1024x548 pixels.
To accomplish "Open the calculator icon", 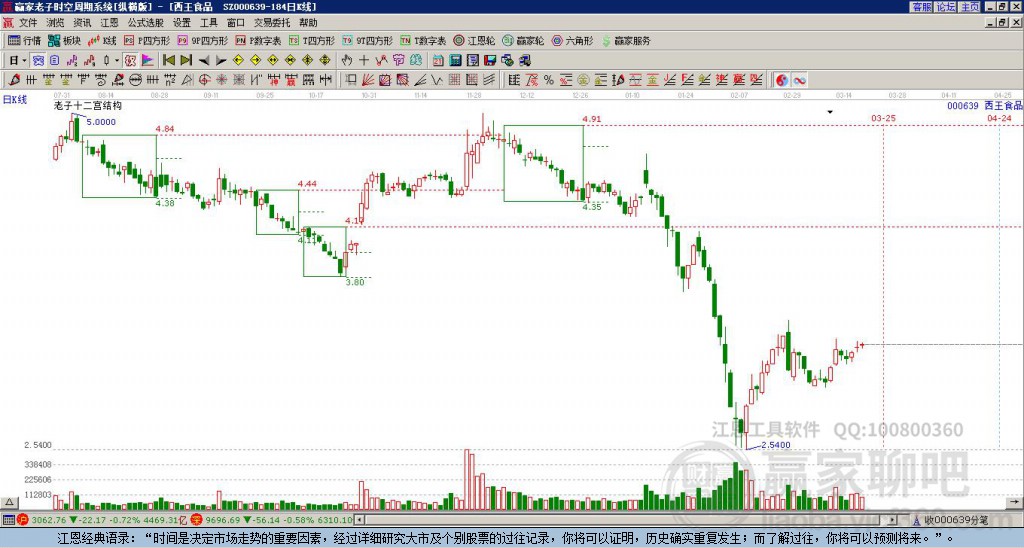I will click(x=455, y=61).
